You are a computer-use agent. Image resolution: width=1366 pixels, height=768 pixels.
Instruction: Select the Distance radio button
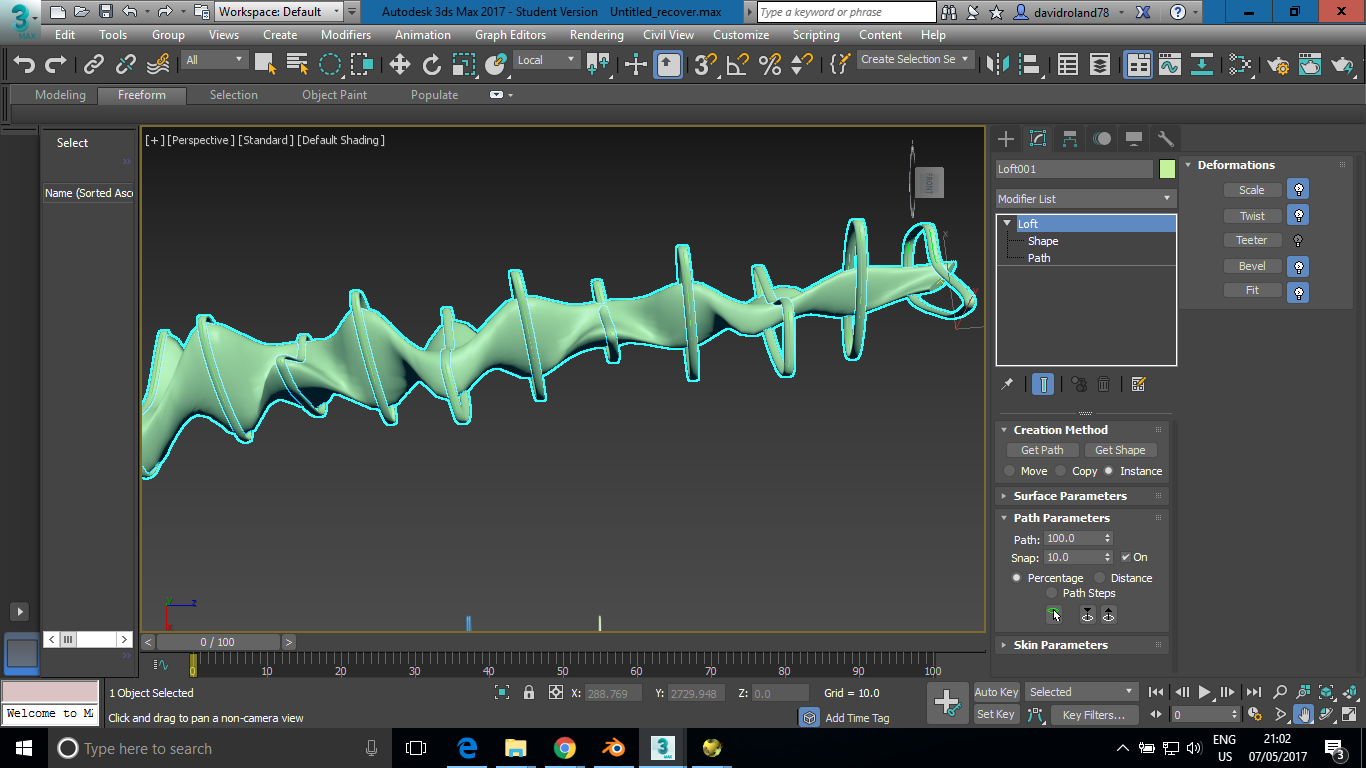[1100, 578]
